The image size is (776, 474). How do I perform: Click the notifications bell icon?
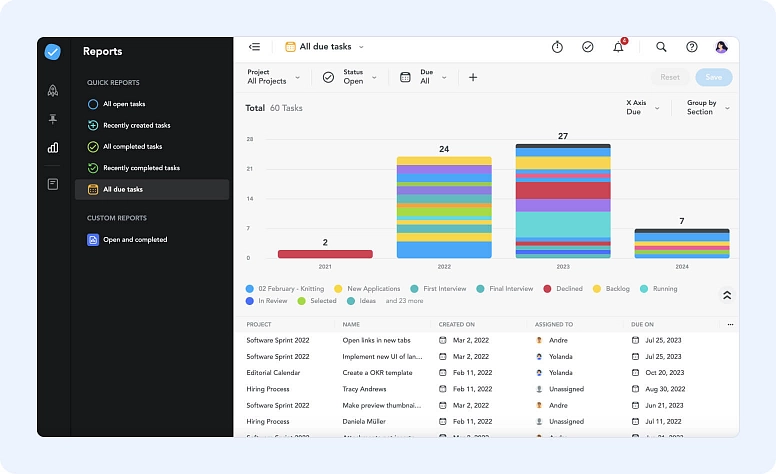tap(618, 47)
